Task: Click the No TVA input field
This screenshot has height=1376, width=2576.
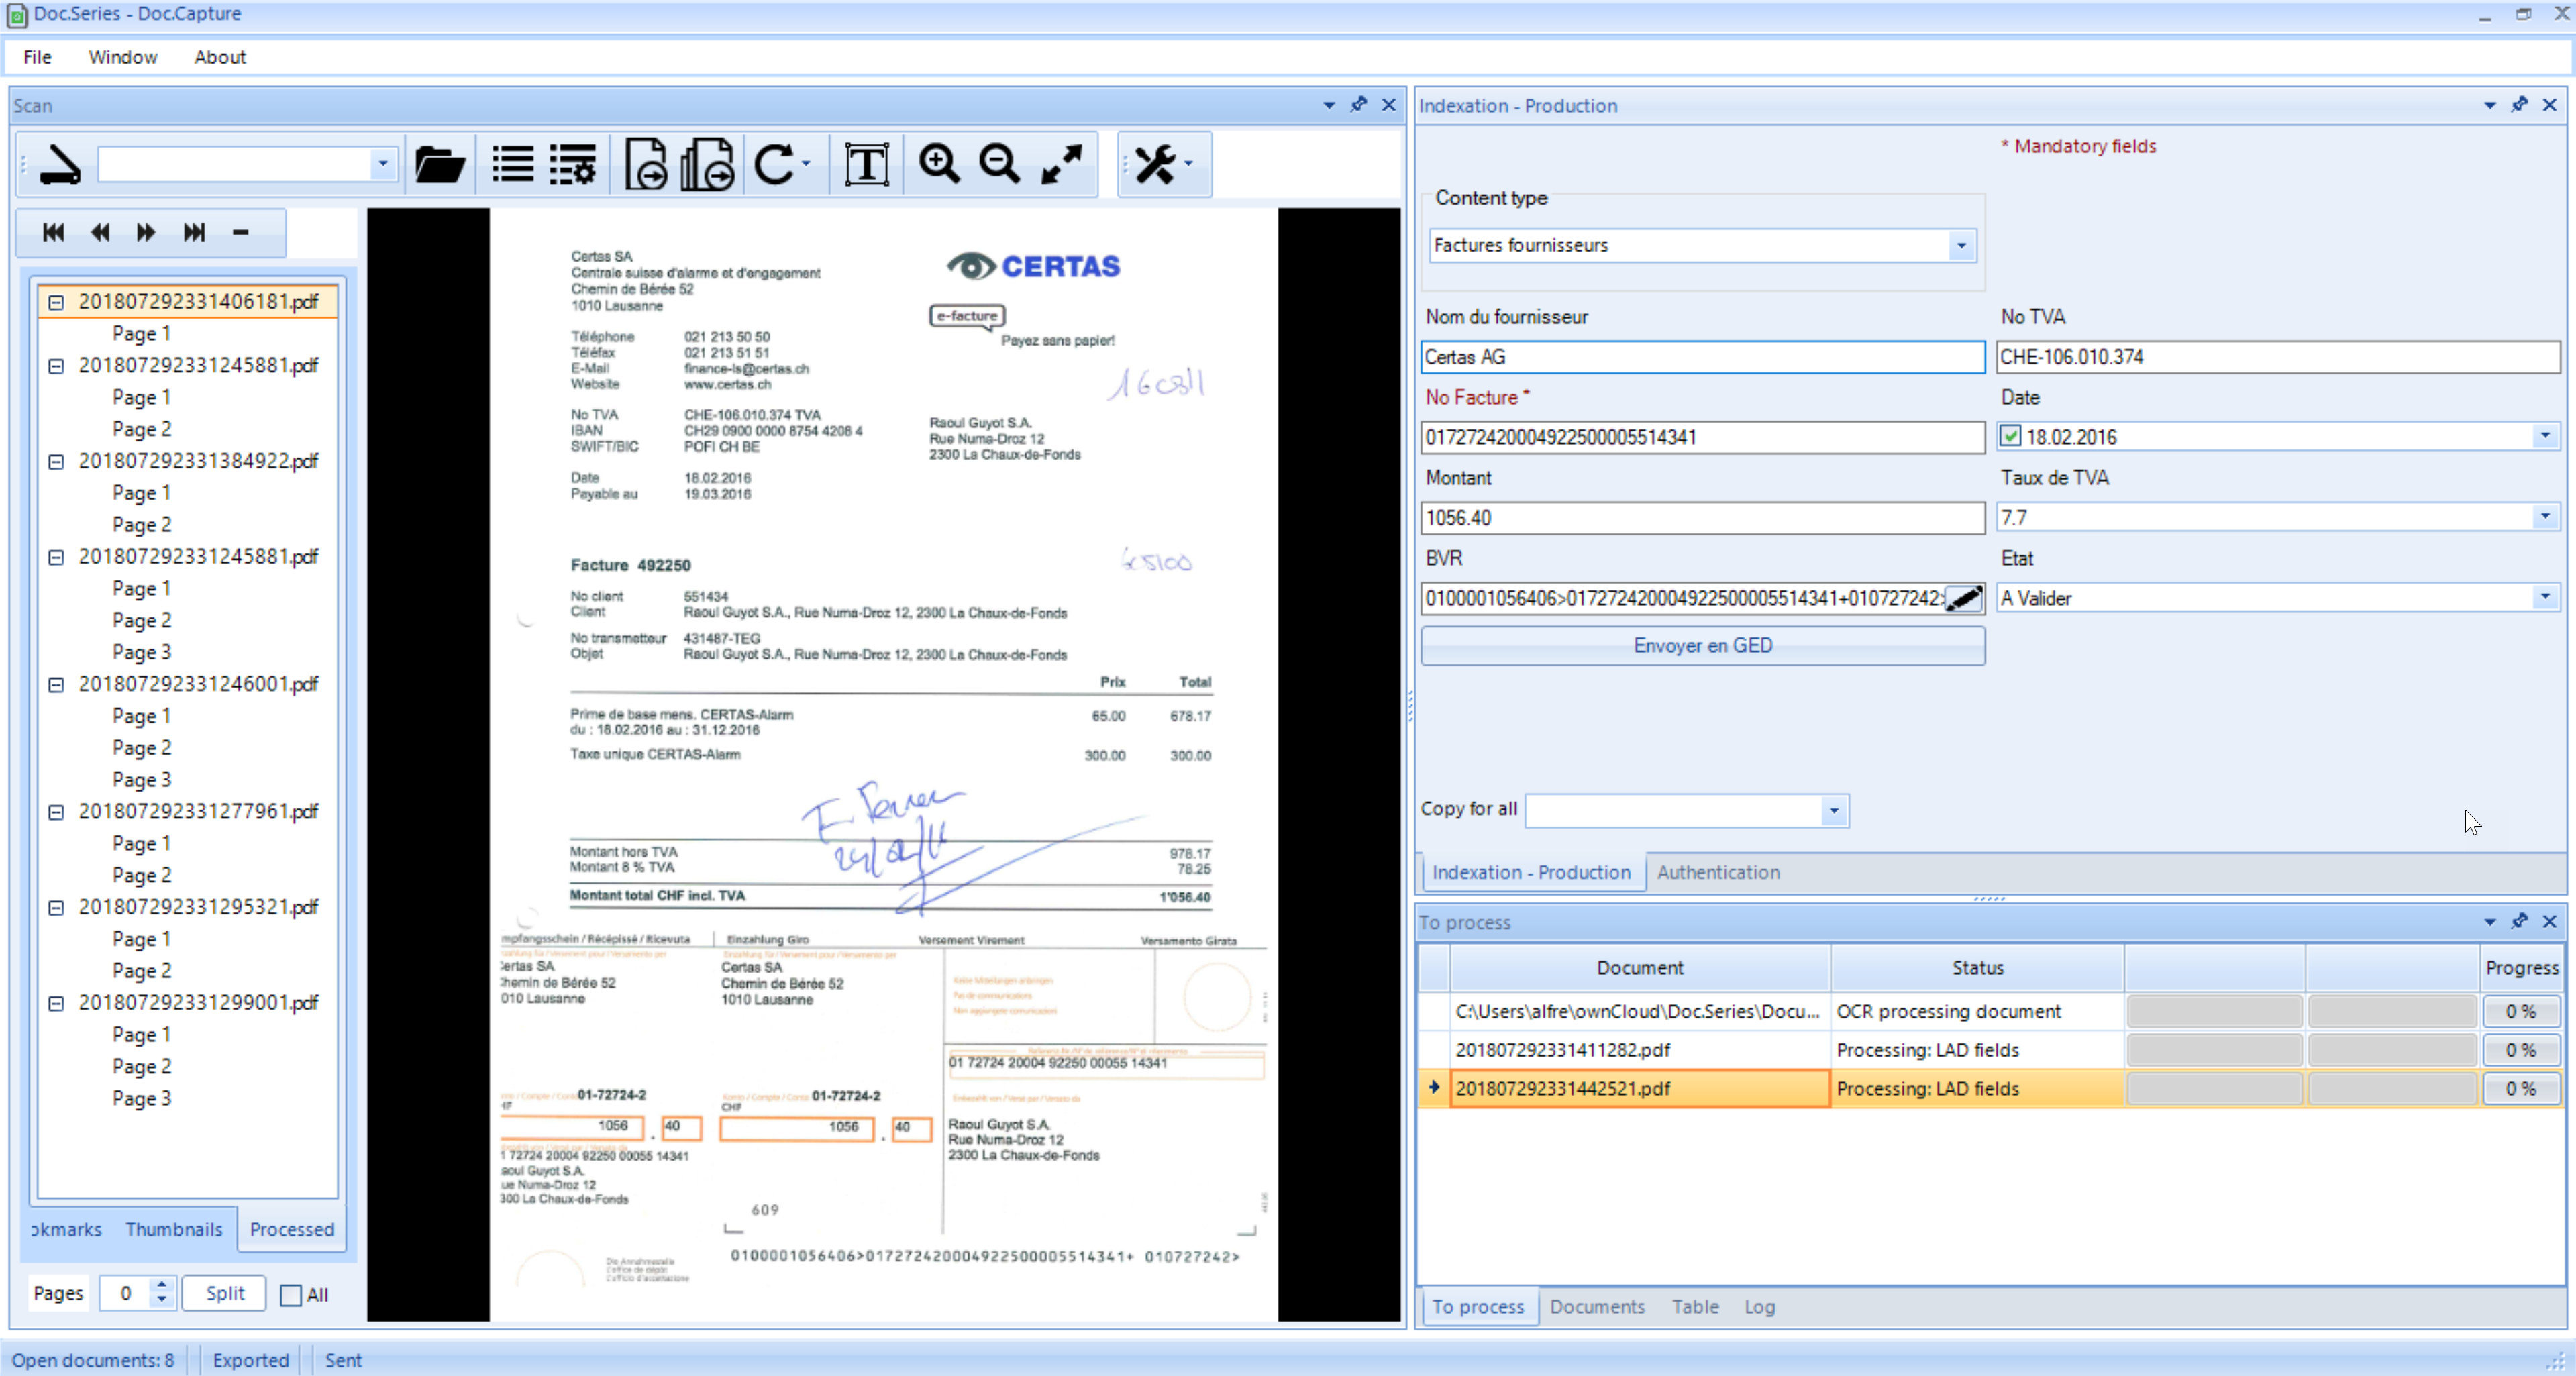Action: tap(2278, 357)
